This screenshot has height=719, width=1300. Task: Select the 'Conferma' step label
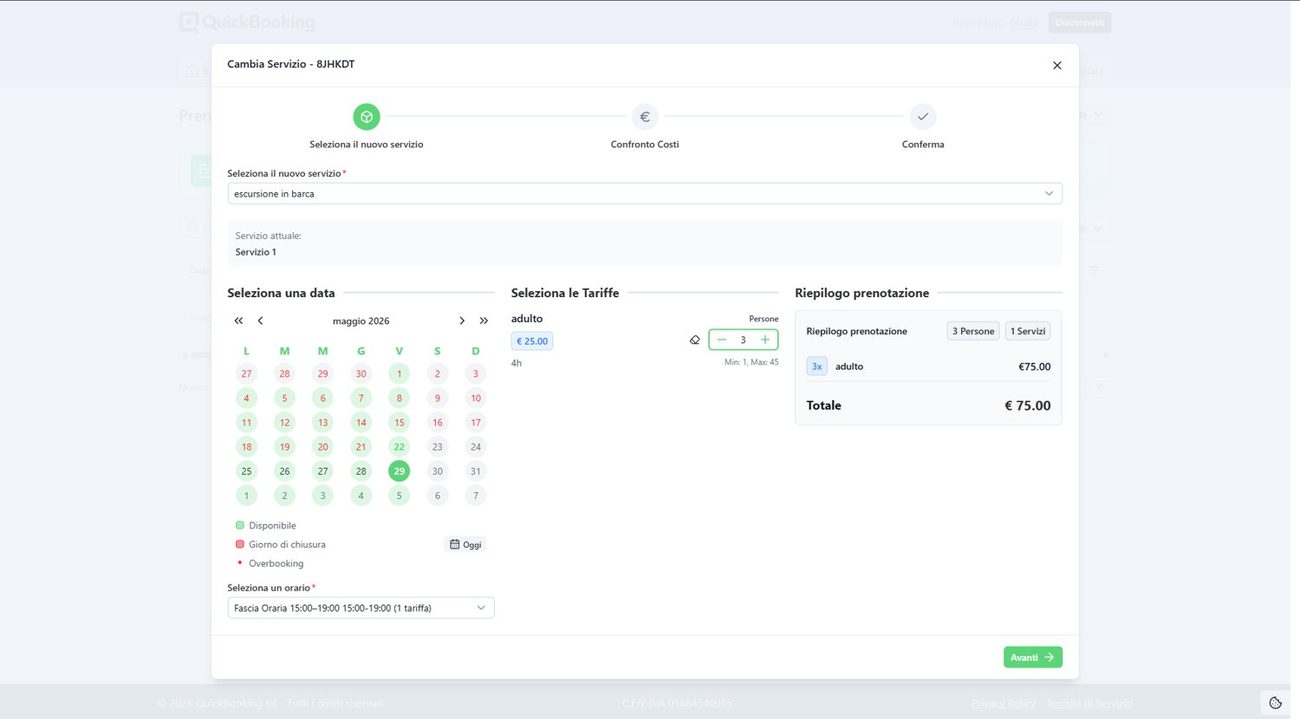coord(923,144)
